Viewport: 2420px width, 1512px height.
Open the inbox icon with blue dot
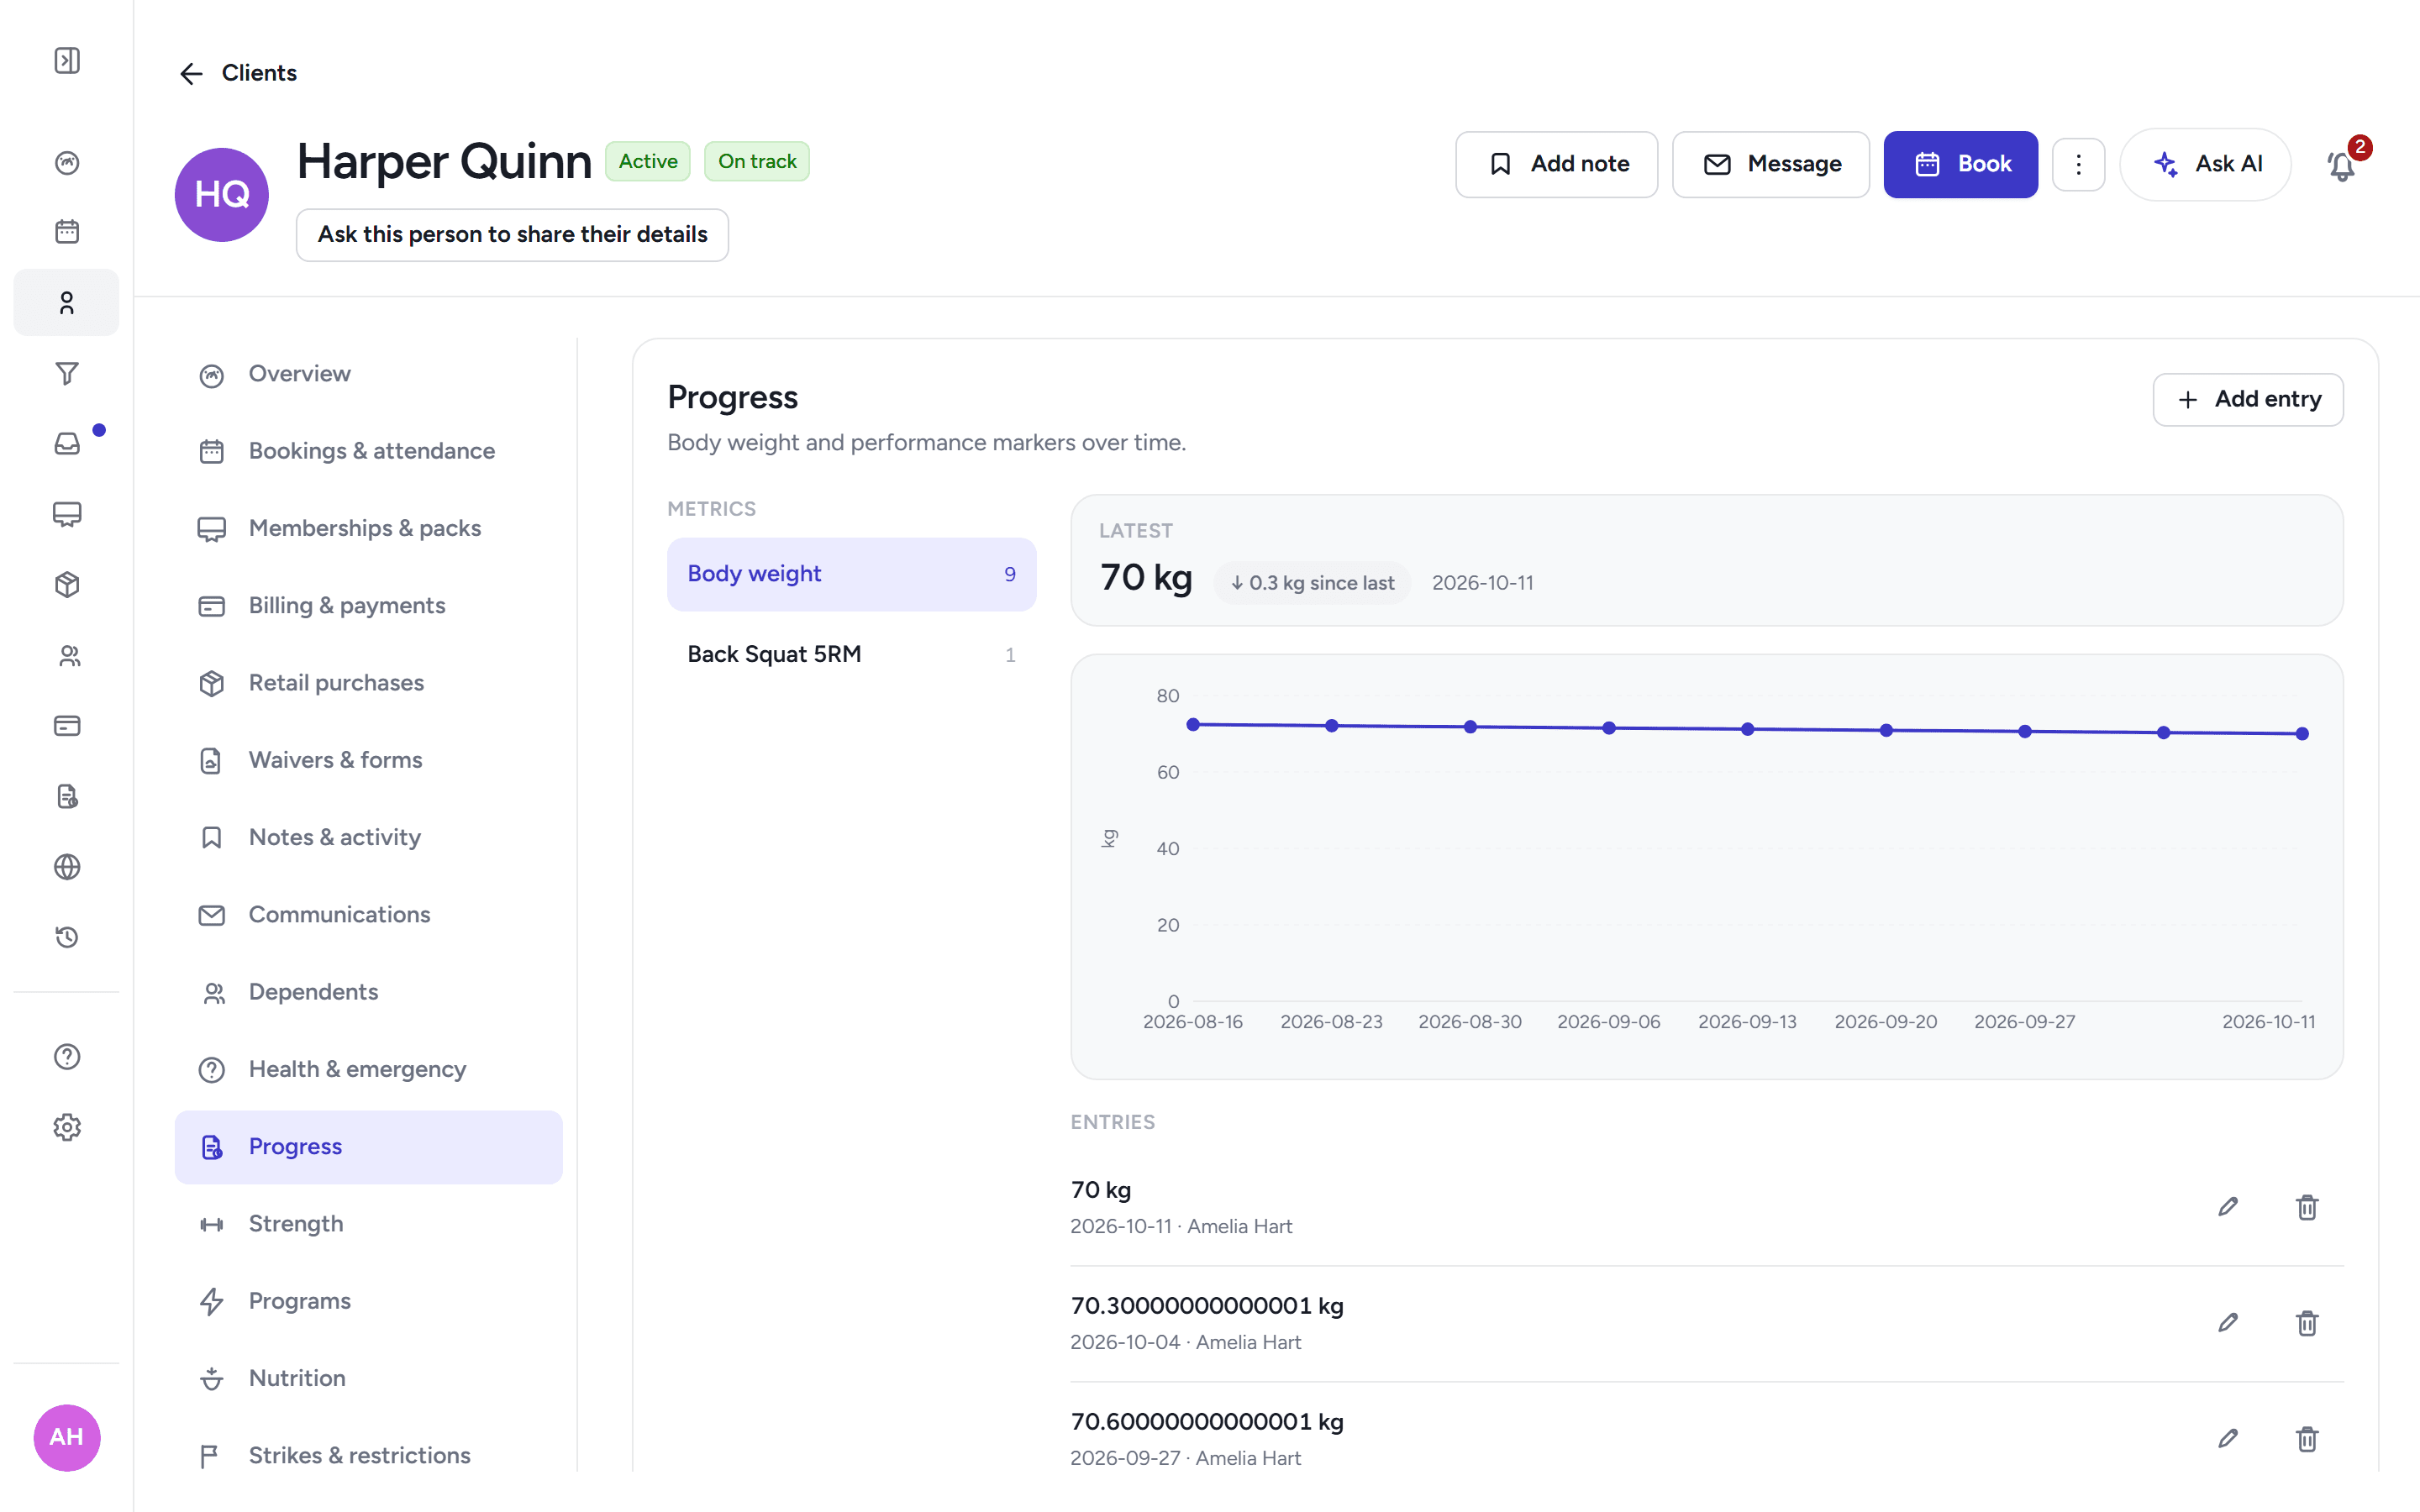pyautogui.click(x=67, y=443)
